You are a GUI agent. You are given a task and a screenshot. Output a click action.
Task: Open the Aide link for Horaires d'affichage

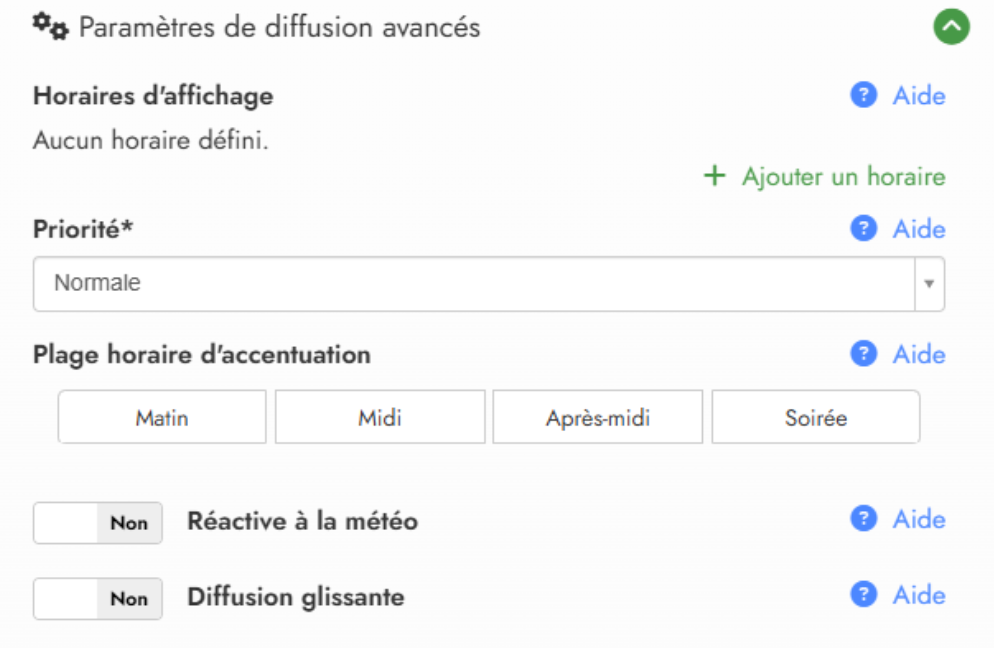tap(919, 96)
